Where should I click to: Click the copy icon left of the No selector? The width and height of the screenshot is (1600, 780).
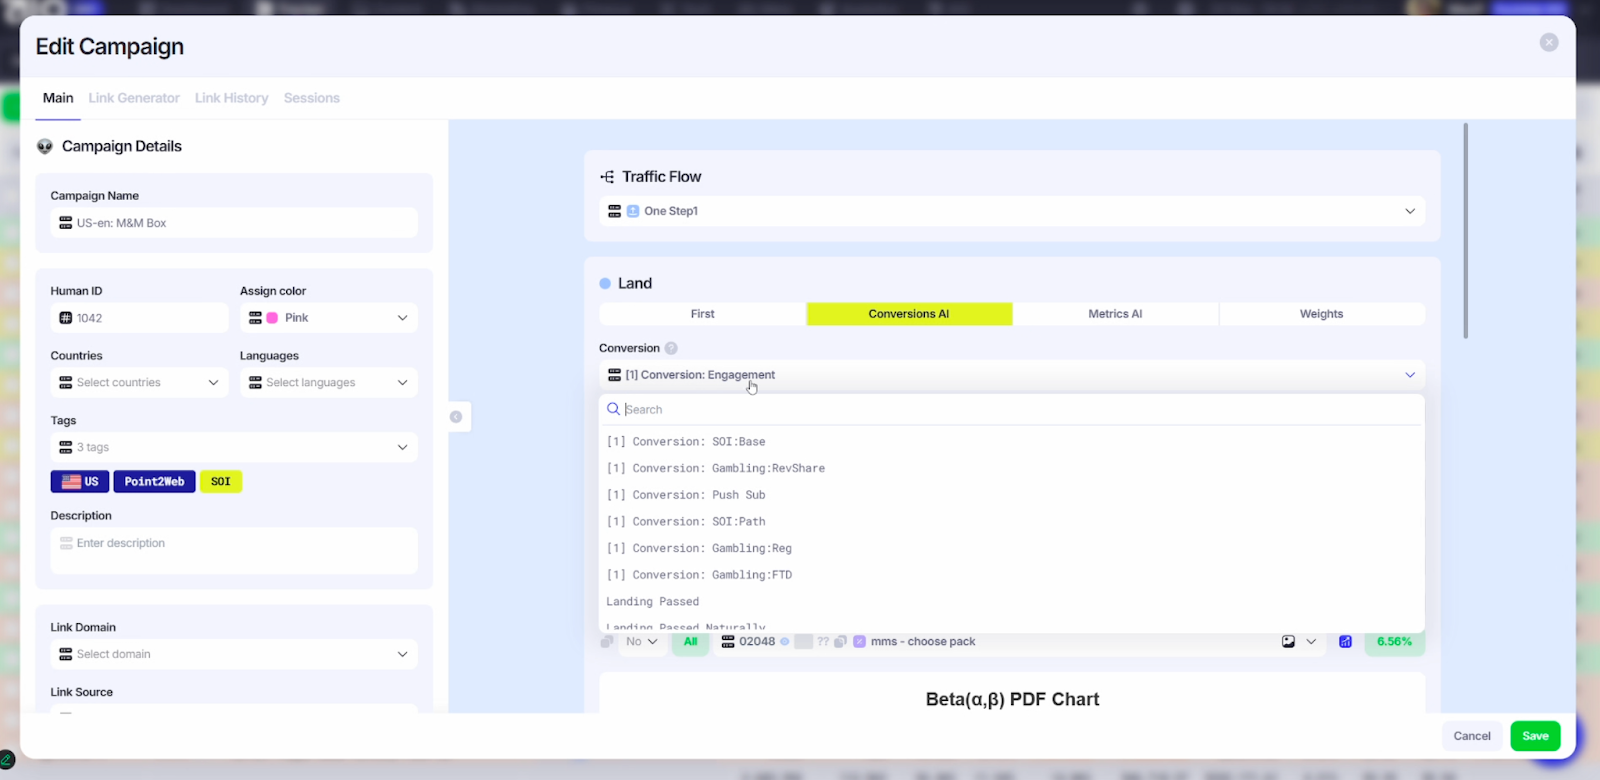(607, 642)
